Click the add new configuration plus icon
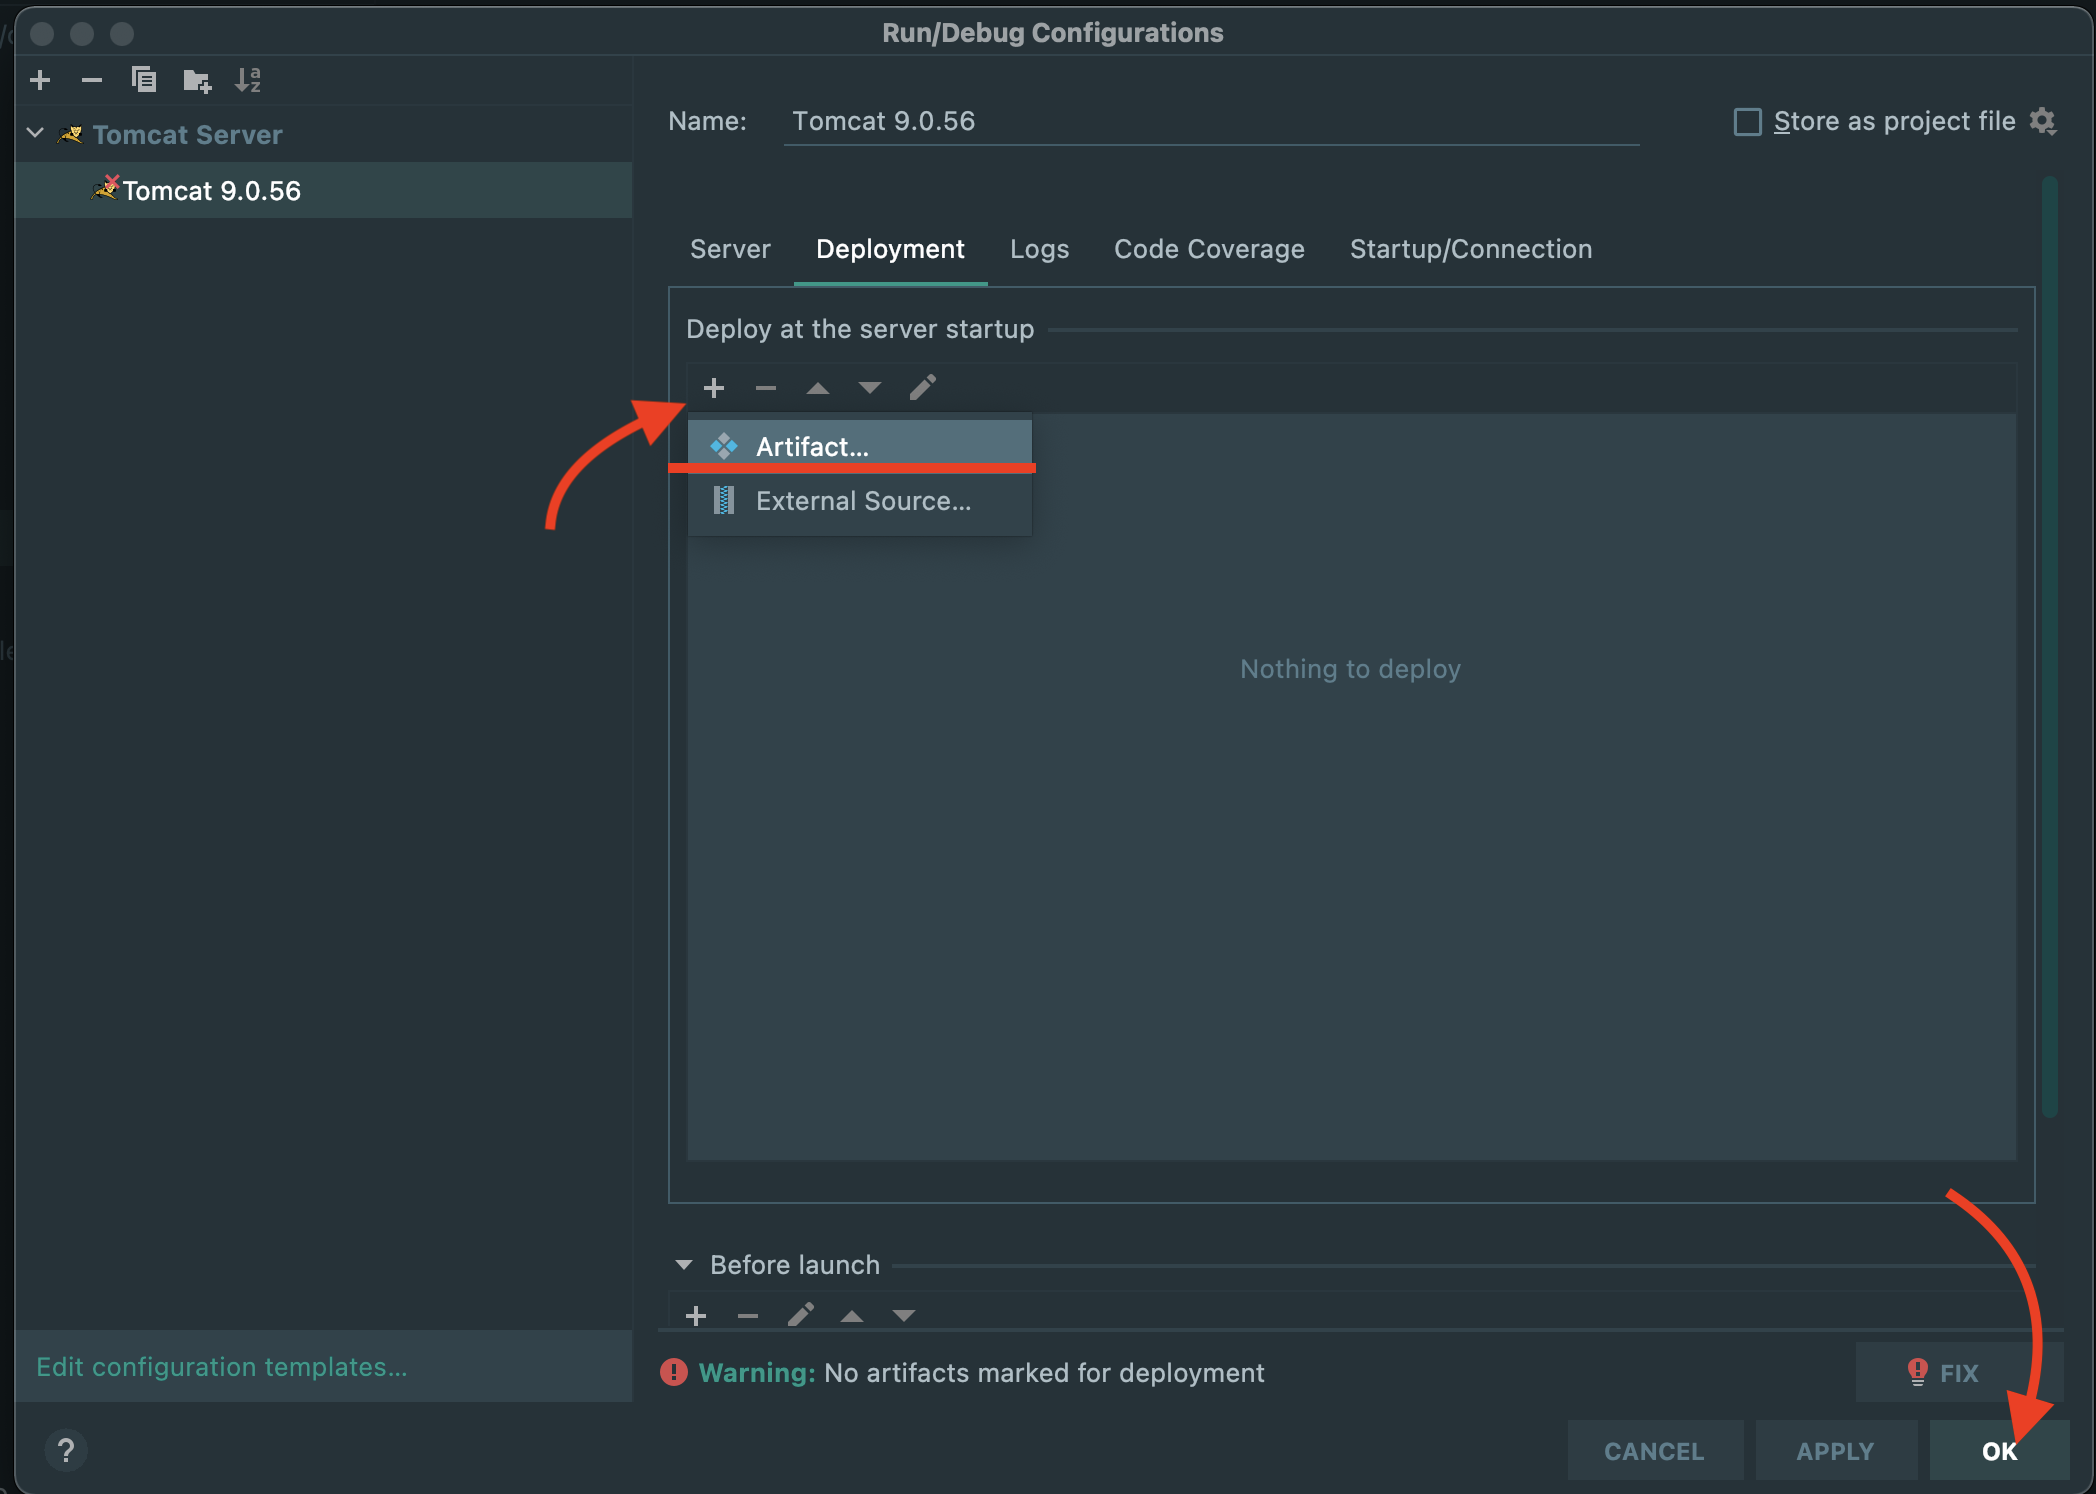This screenshot has width=2096, height=1494. (40, 80)
